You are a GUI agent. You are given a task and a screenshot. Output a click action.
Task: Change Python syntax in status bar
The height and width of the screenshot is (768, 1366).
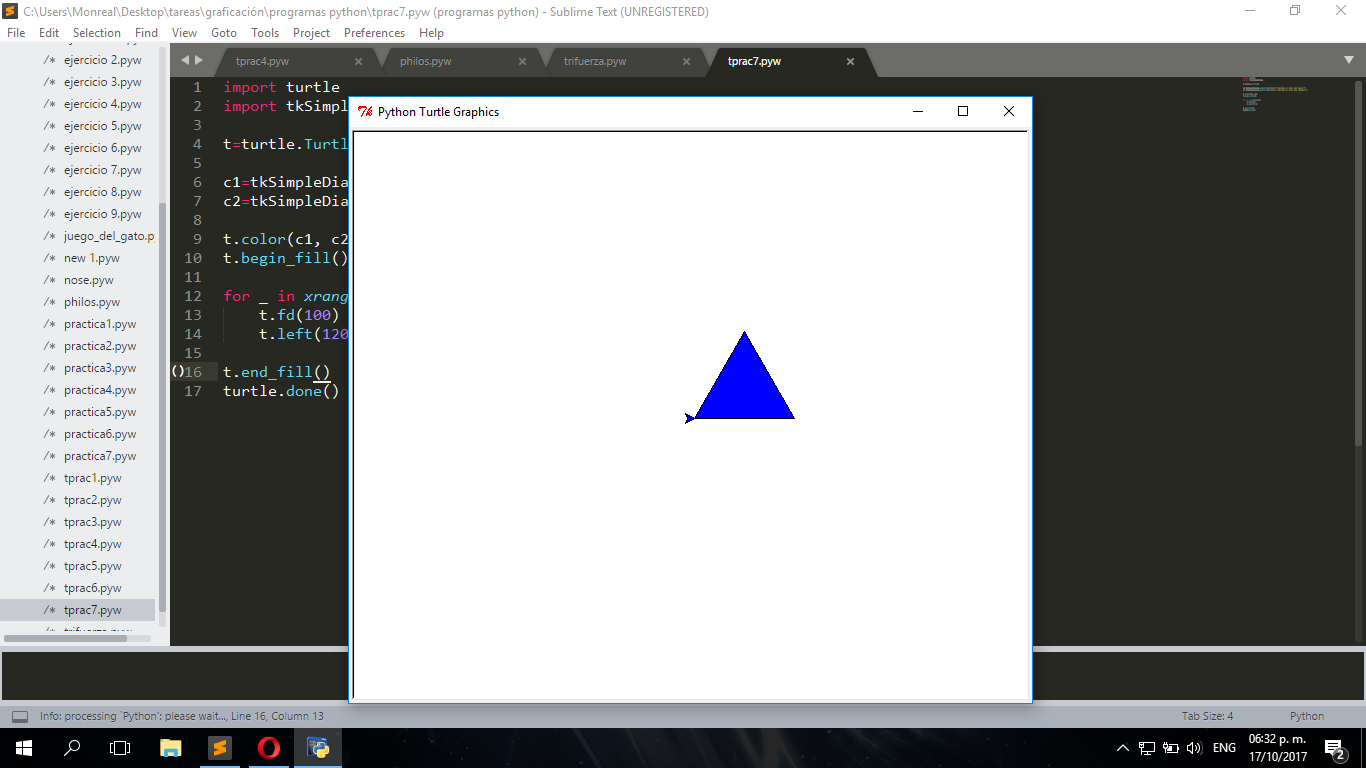click(x=1306, y=716)
